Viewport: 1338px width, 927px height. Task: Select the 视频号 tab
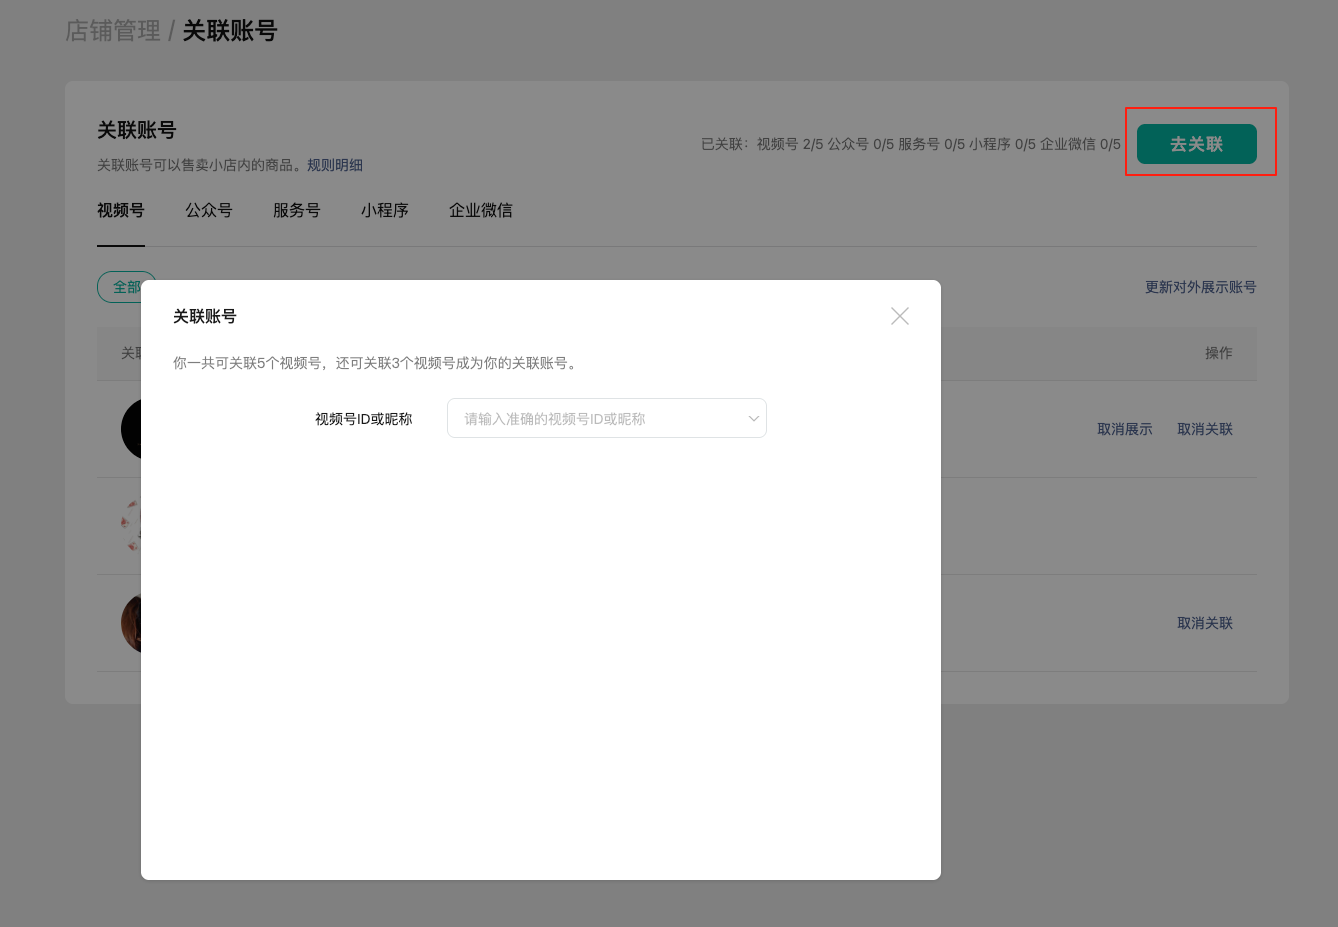[121, 210]
